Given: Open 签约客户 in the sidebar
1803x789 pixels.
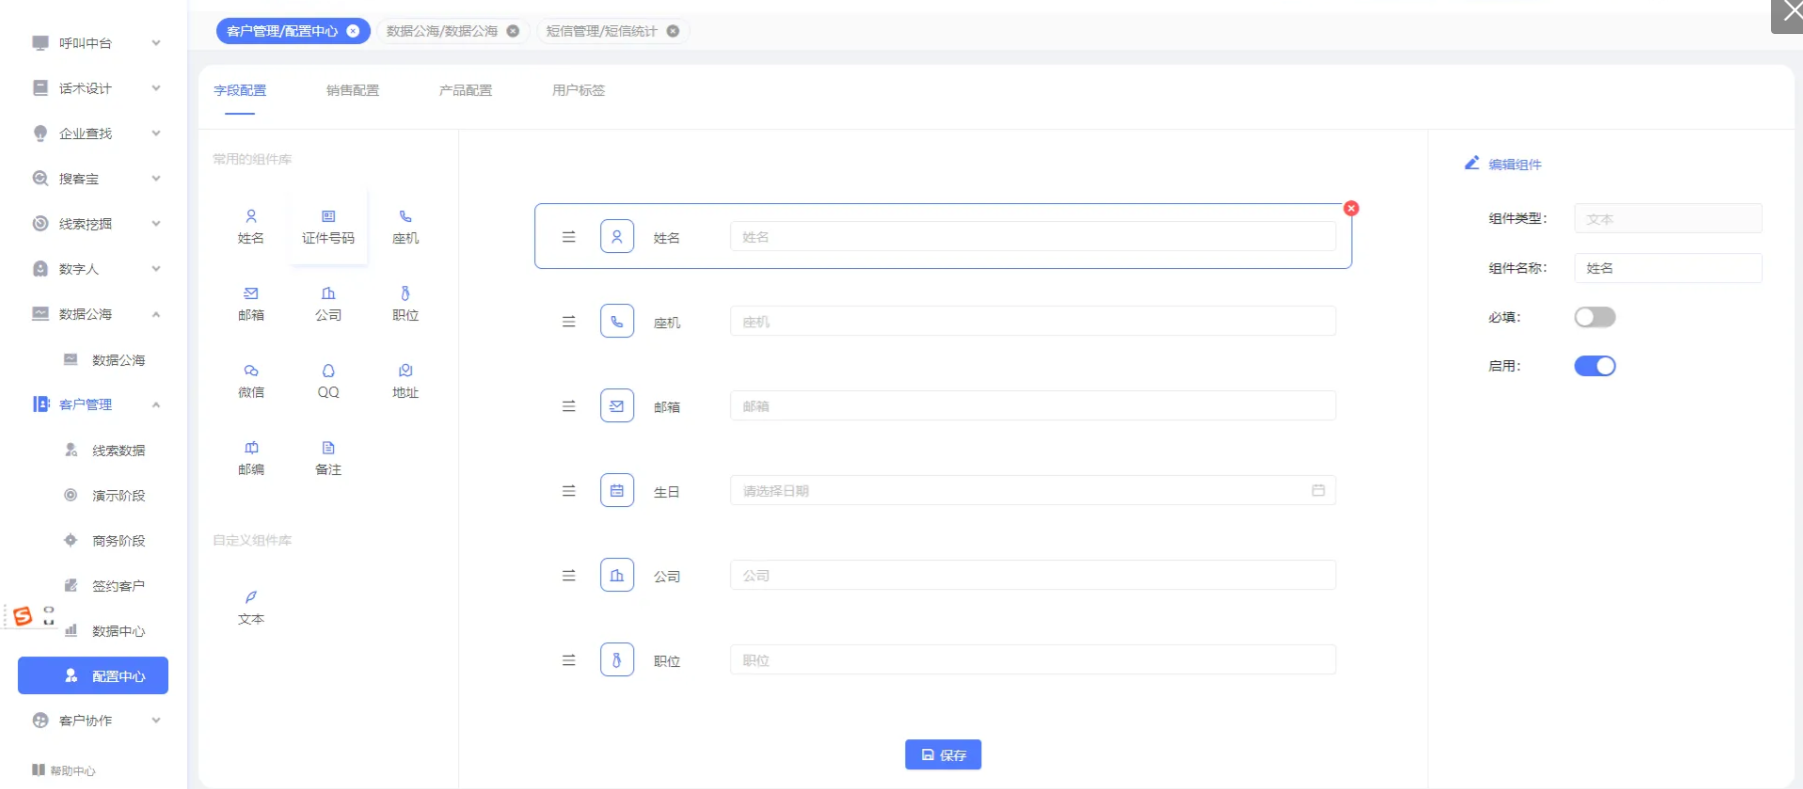Looking at the screenshot, I should pyautogui.click(x=118, y=586).
